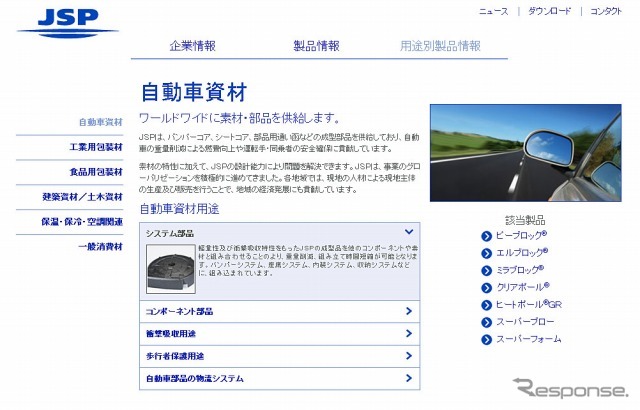Select 自動車資材 in the sidebar
The height and width of the screenshot is (410, 640).
pyautogui.click(x=100, y=122)
